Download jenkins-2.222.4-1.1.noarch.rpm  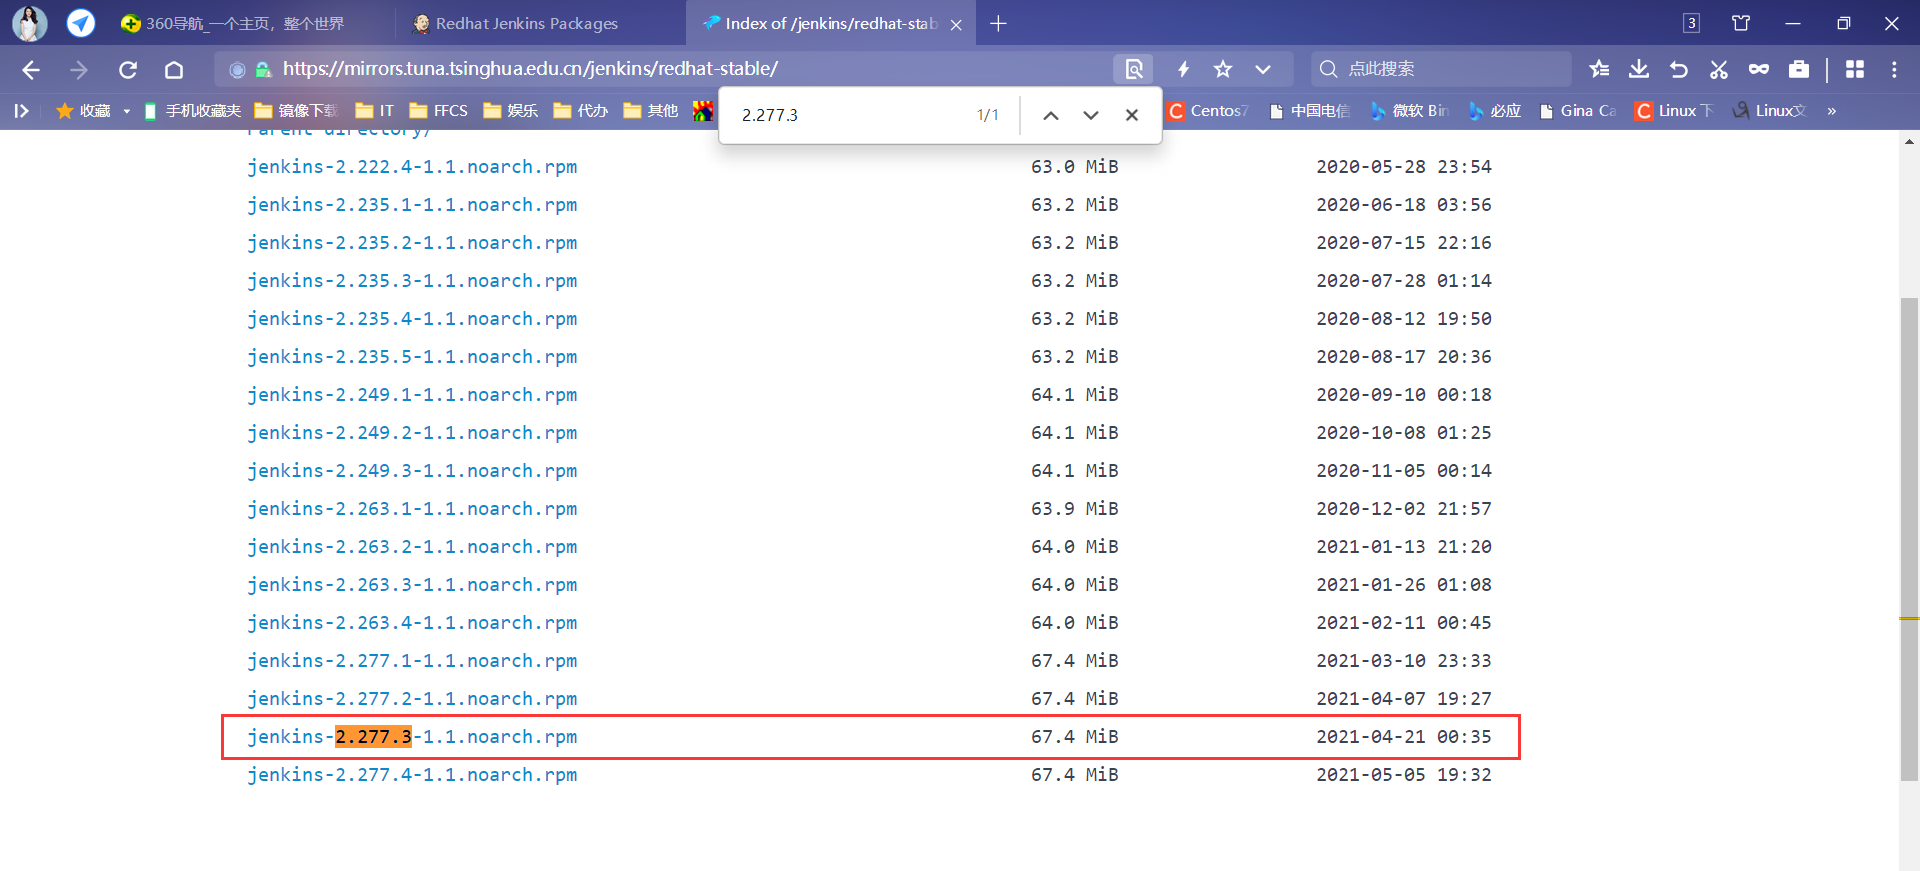(412, 167)
